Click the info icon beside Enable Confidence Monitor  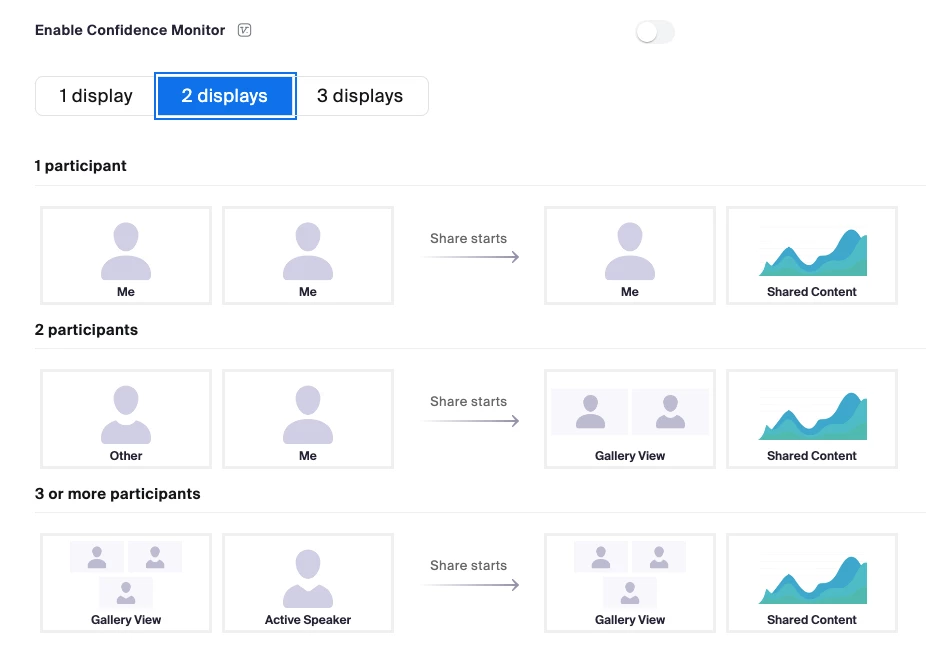tap(244, 30)
